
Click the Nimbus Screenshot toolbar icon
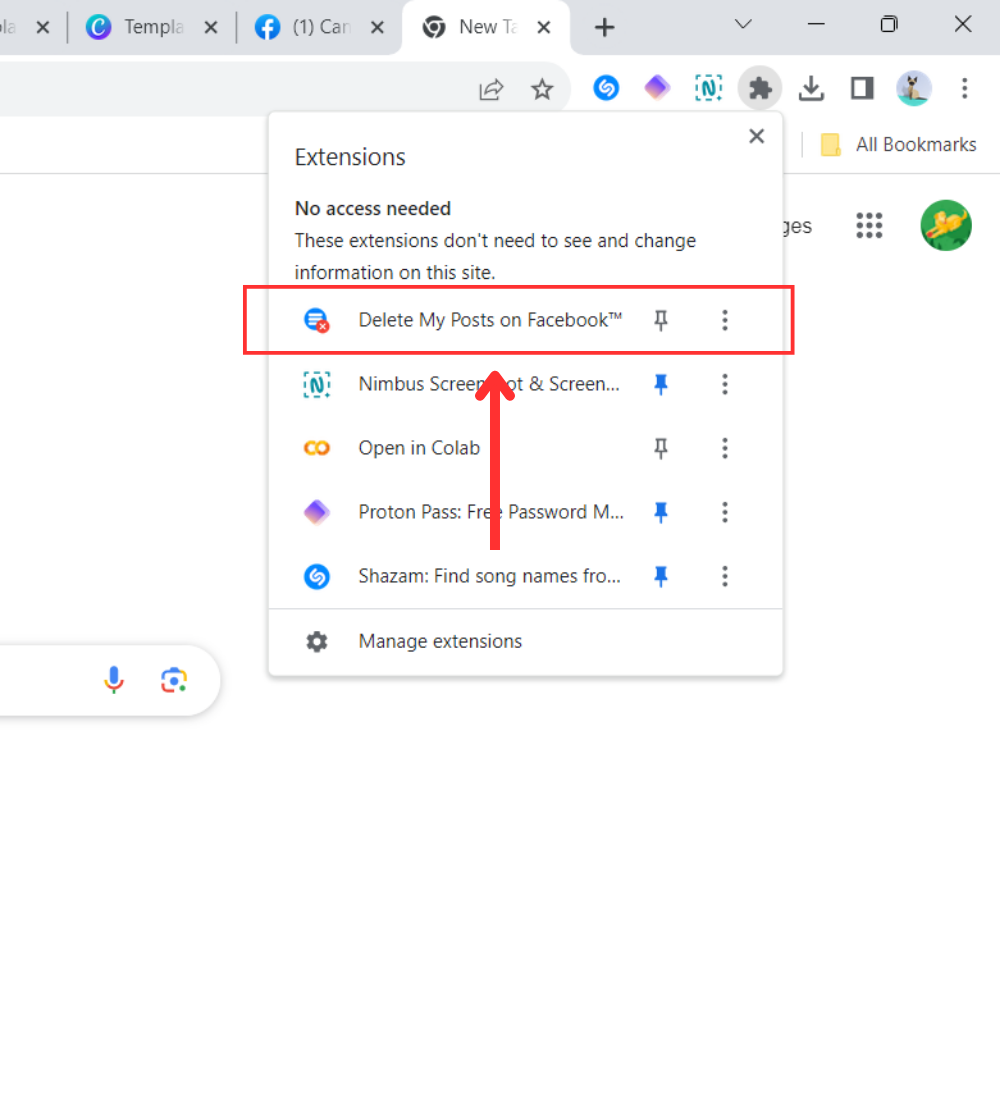point(709,88)
